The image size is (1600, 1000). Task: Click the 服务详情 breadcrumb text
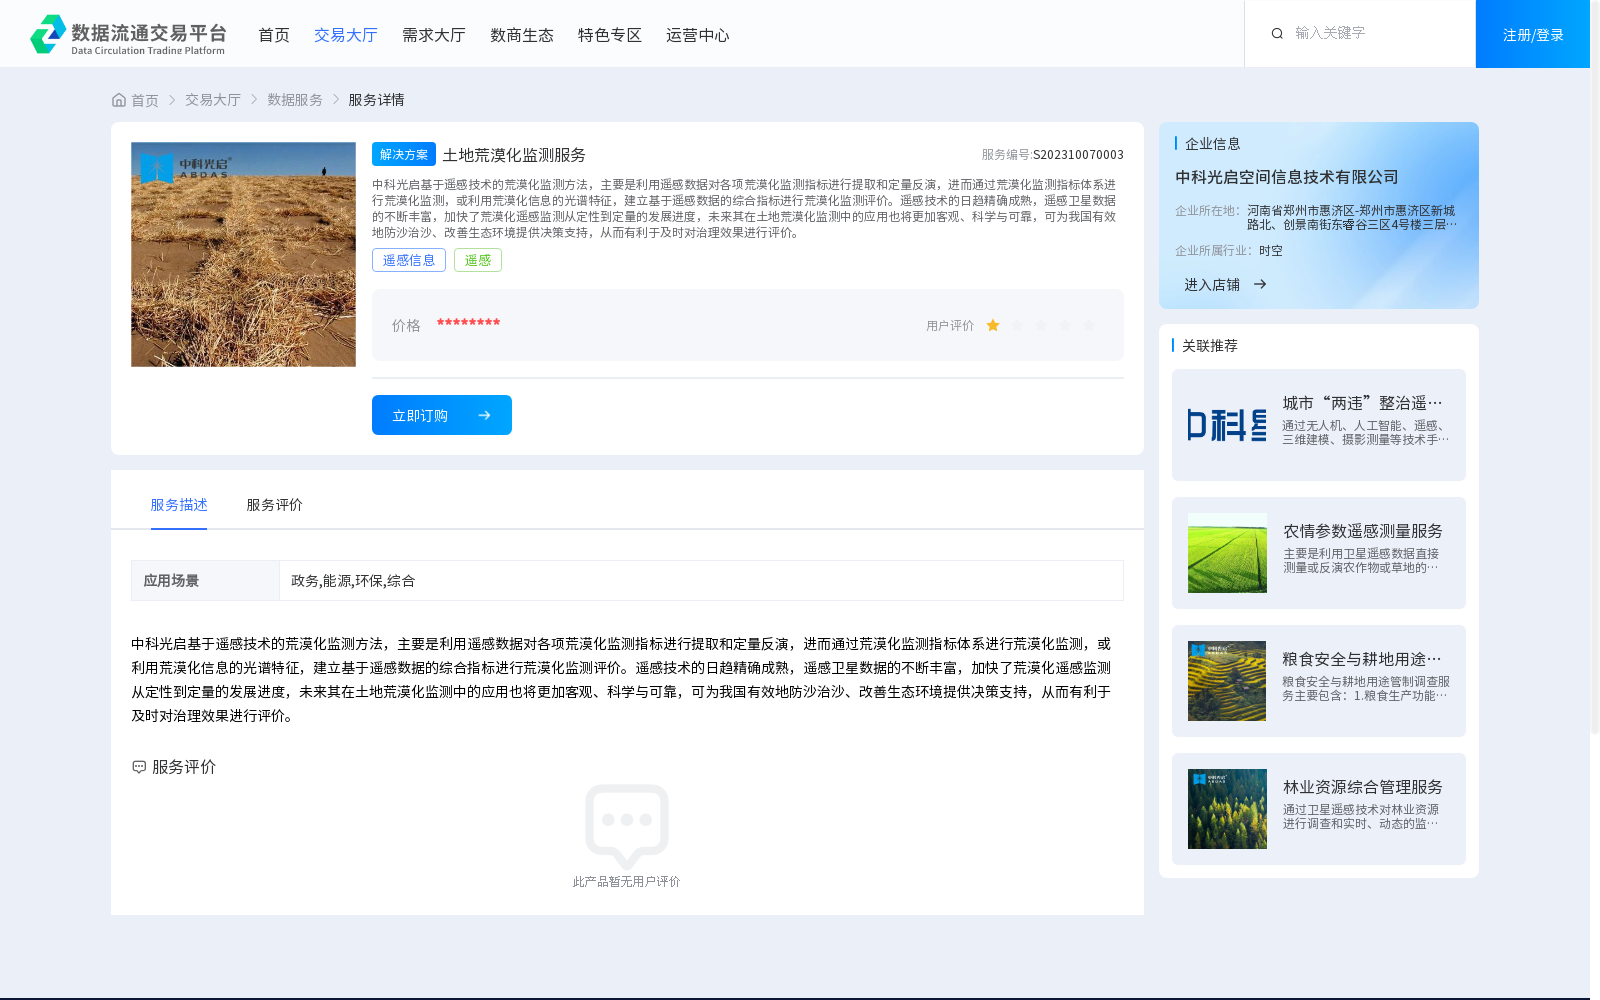click(376, 100)
